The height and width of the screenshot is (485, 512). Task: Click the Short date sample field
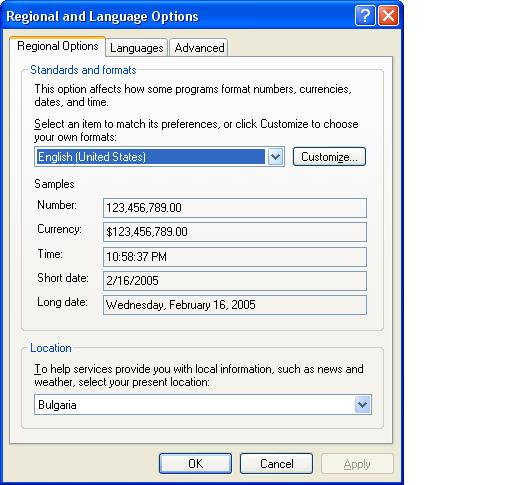pos(235,280)
